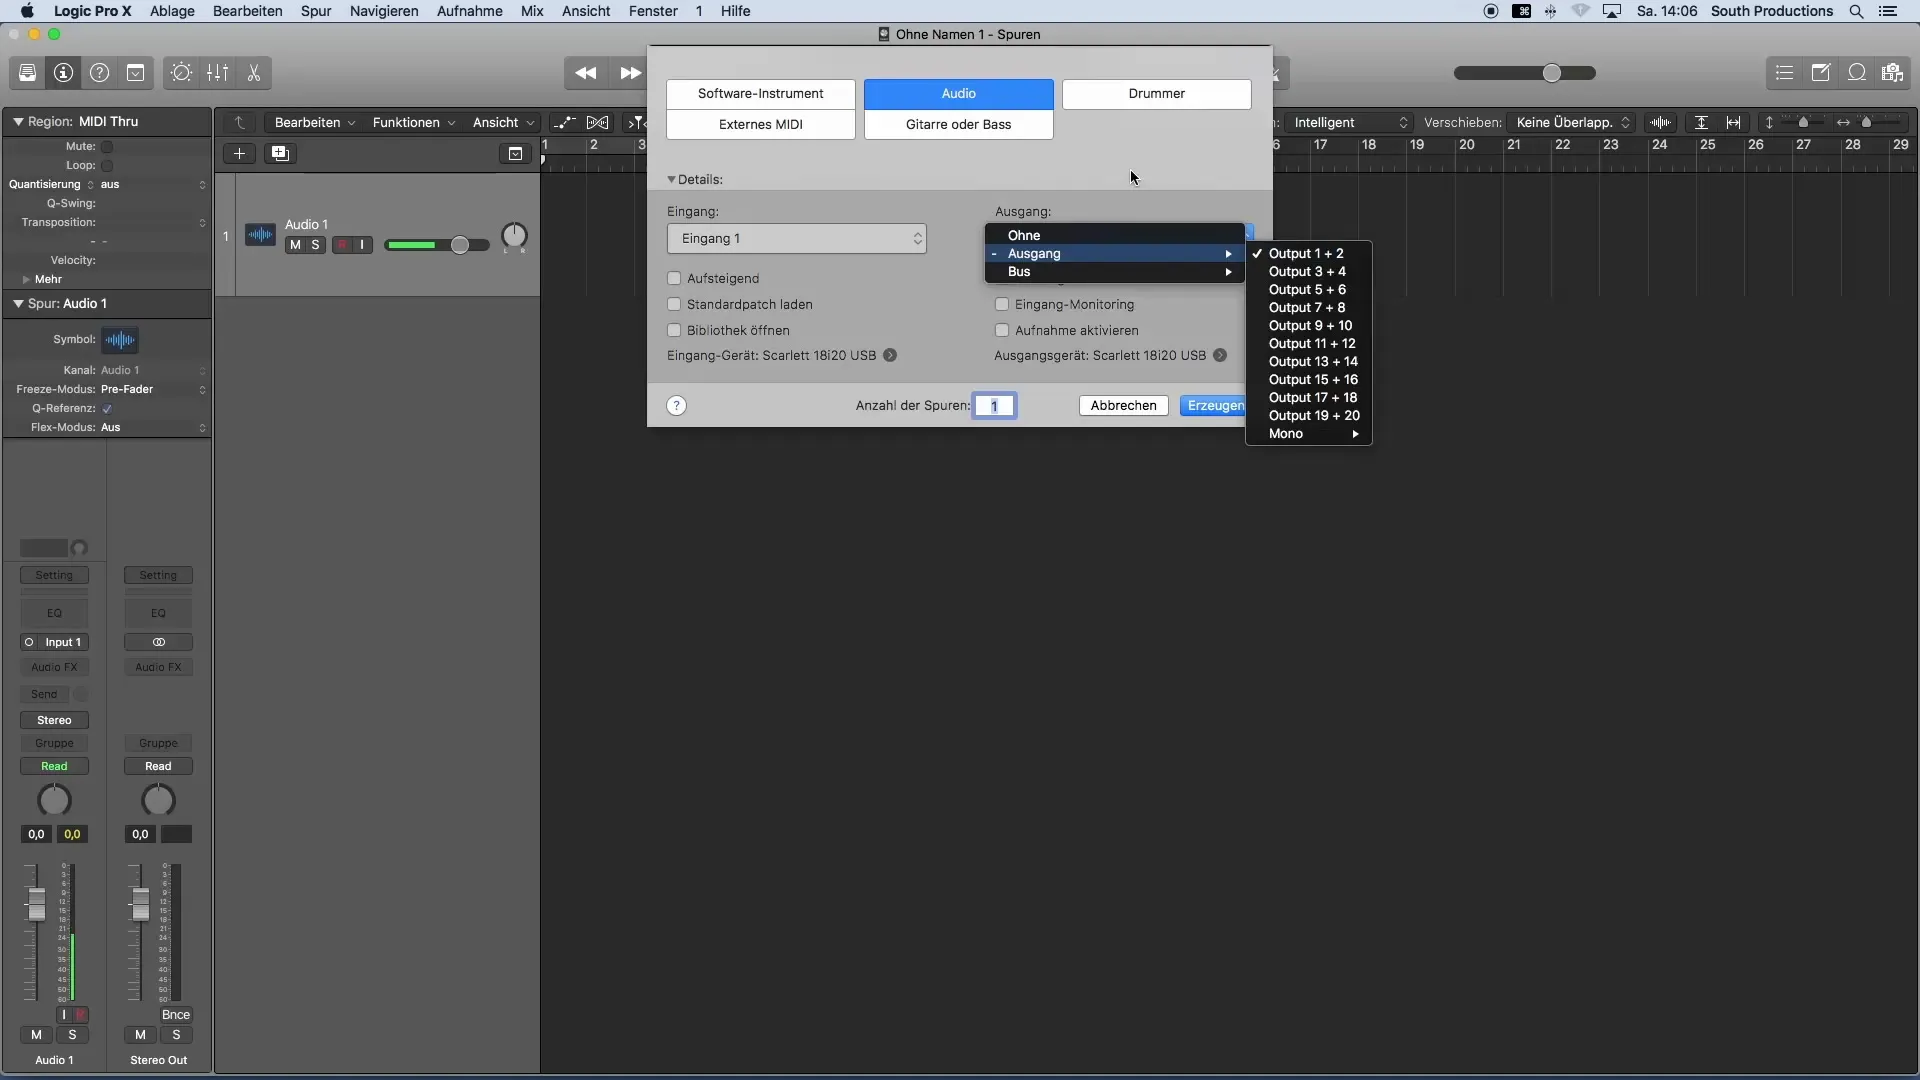Add new track with plus icon
The width and height of the screenshot is (1920, 1080).
239,153
